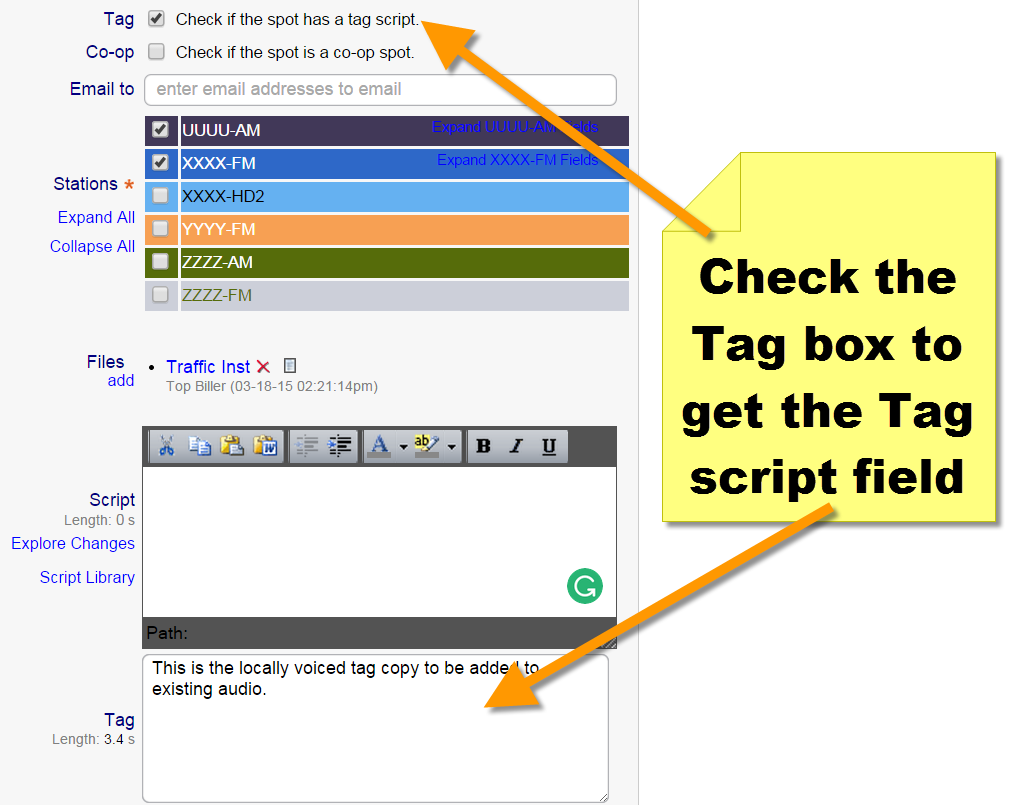Click Collapse All stations link
The image size is (1018, 805).
pos(92,247)
